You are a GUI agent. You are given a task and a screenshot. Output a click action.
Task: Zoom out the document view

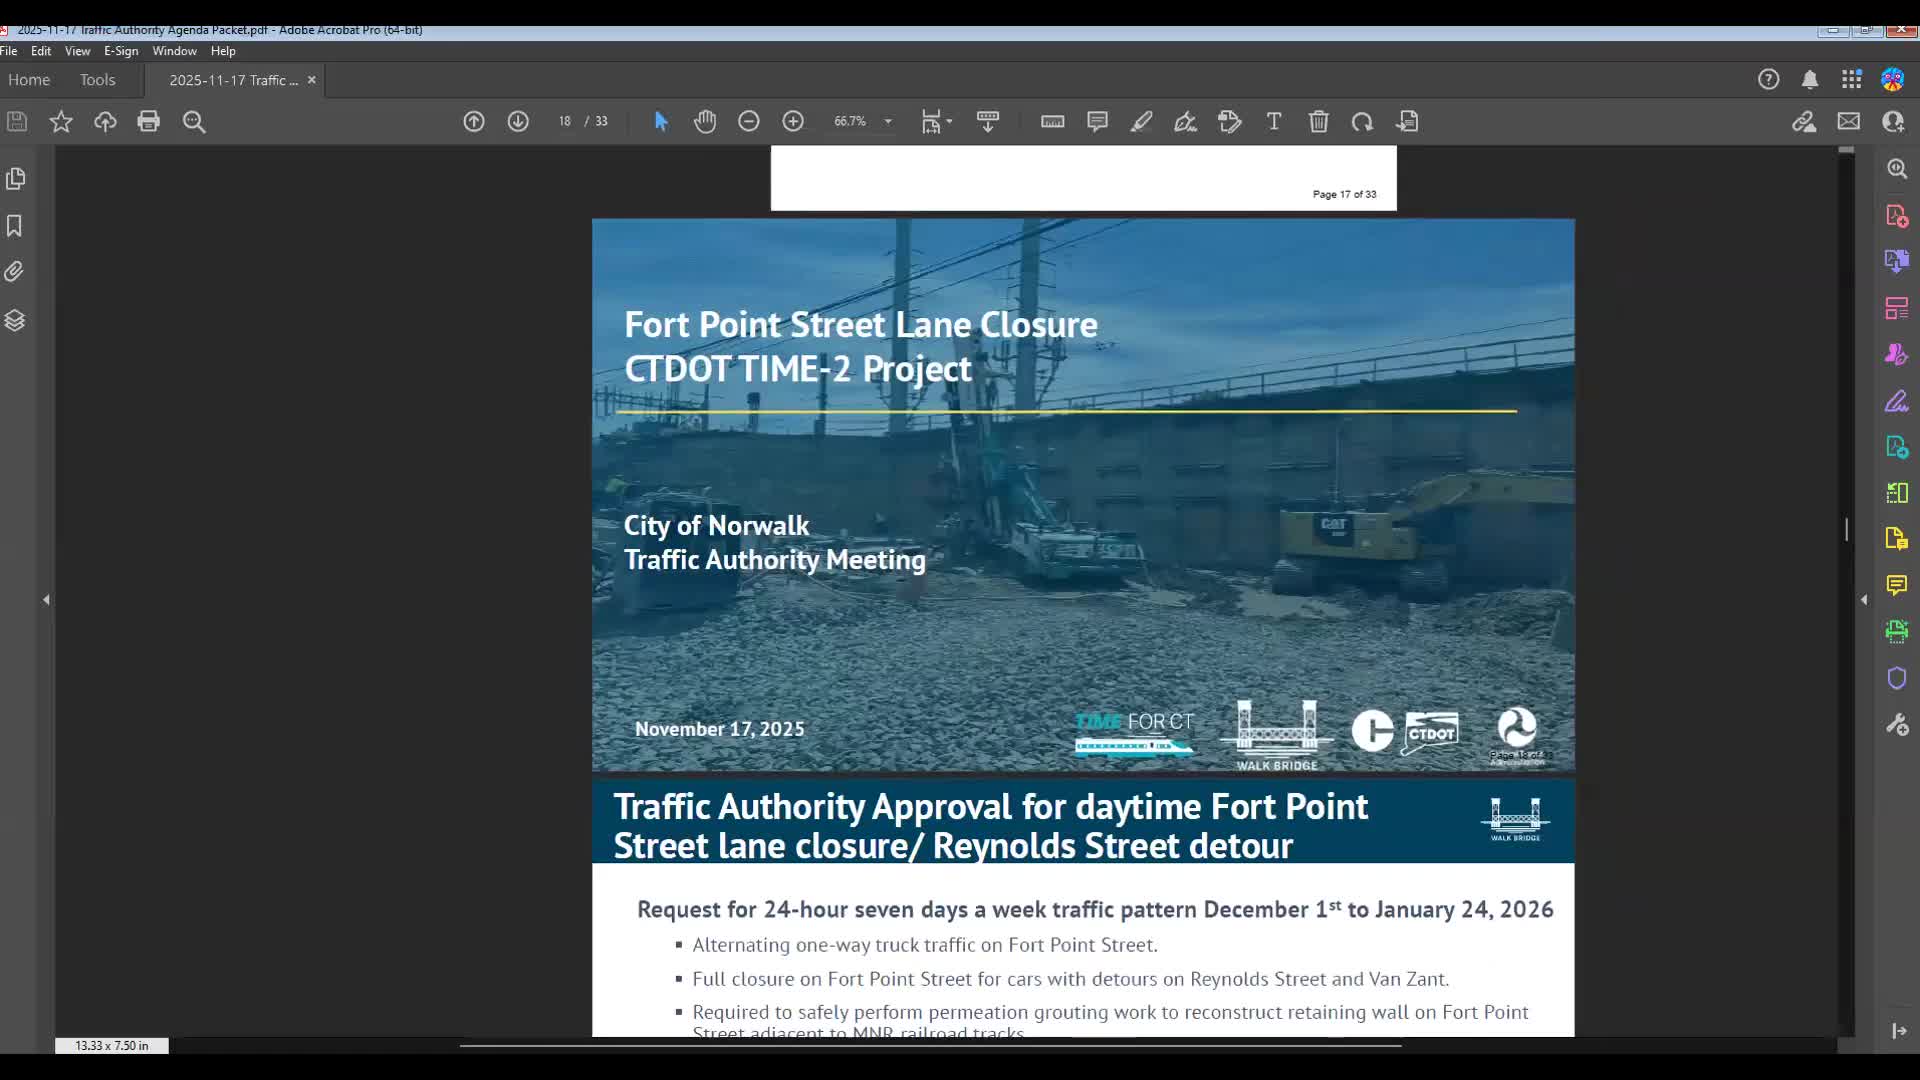749,121
